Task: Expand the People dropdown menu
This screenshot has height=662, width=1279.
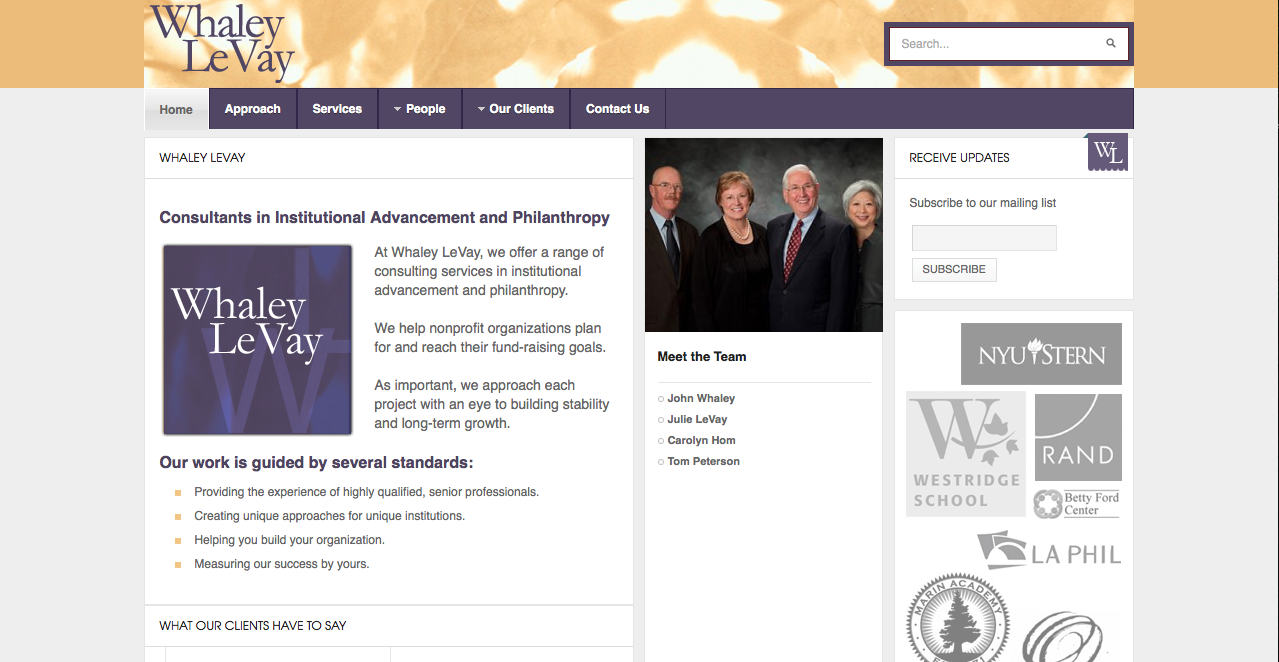Action: (x=419, y=109)
